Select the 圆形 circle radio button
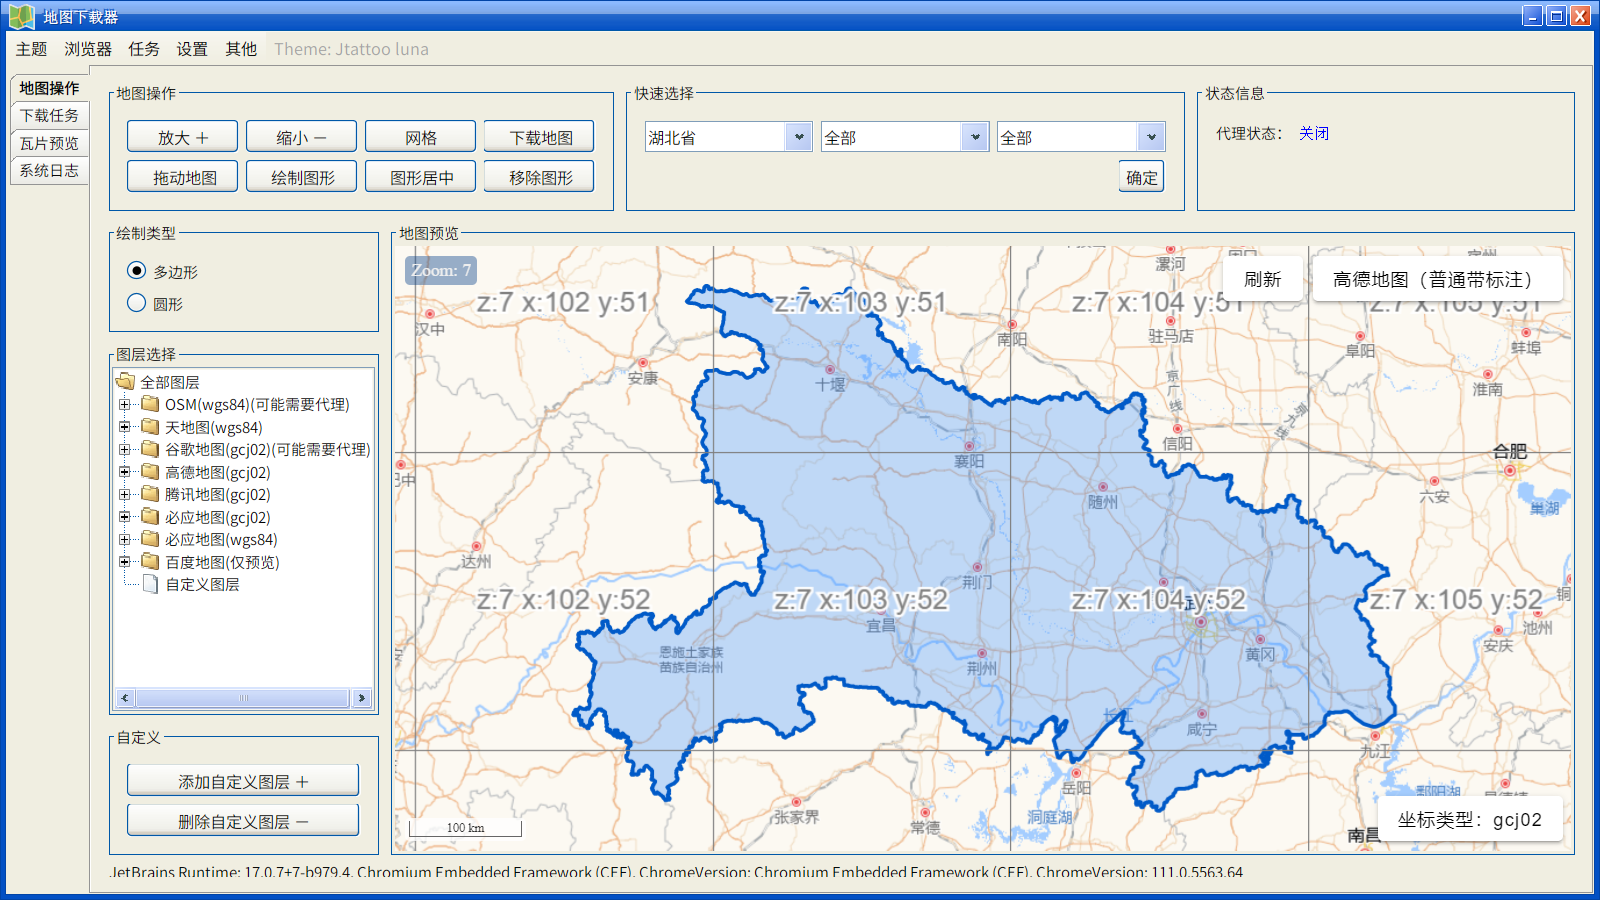This screenshot has width=1600, height=900. (137, 302)
